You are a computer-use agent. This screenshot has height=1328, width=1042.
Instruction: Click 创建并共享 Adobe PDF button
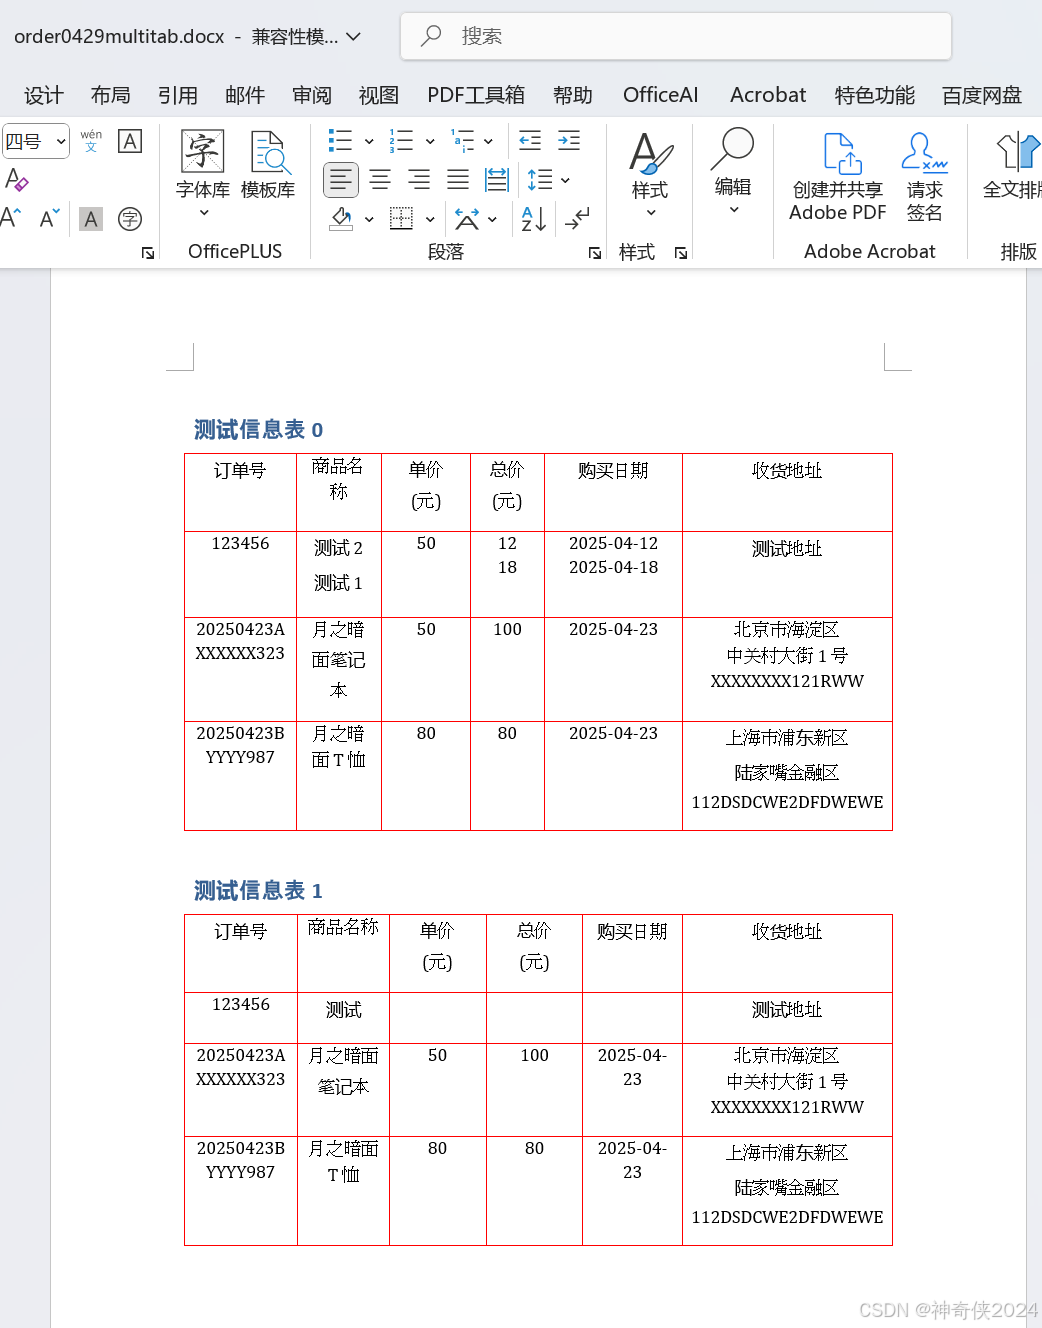(838, 177)
